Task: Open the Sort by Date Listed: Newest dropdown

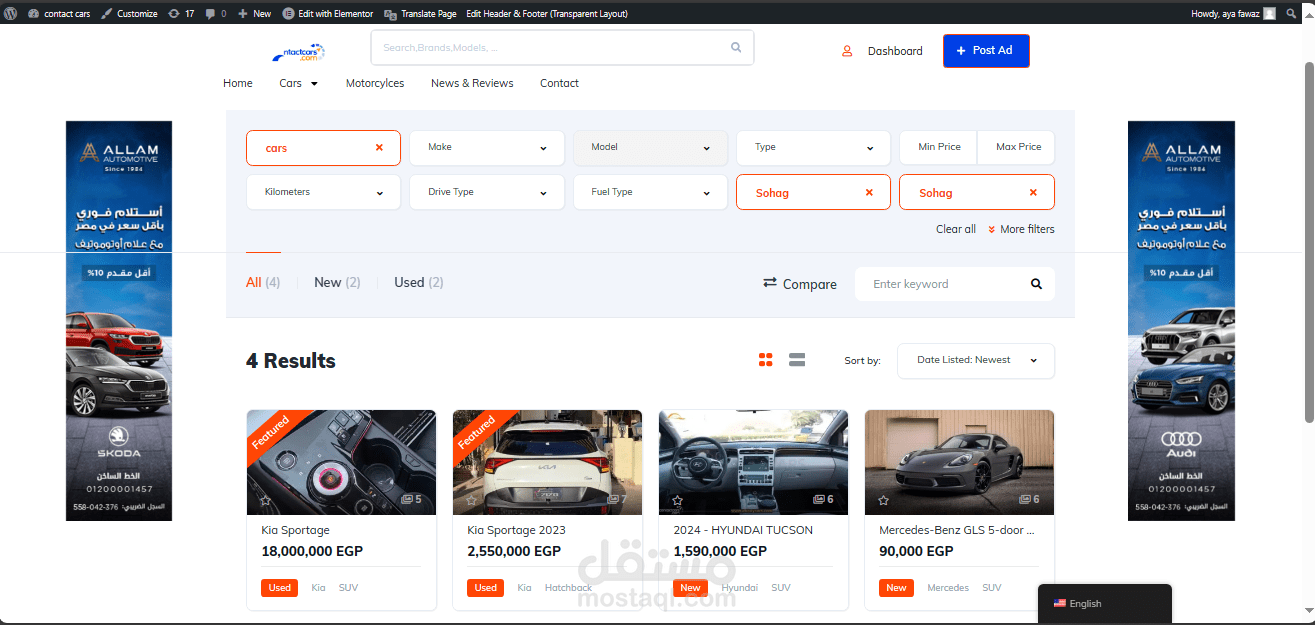Action: 976,360
